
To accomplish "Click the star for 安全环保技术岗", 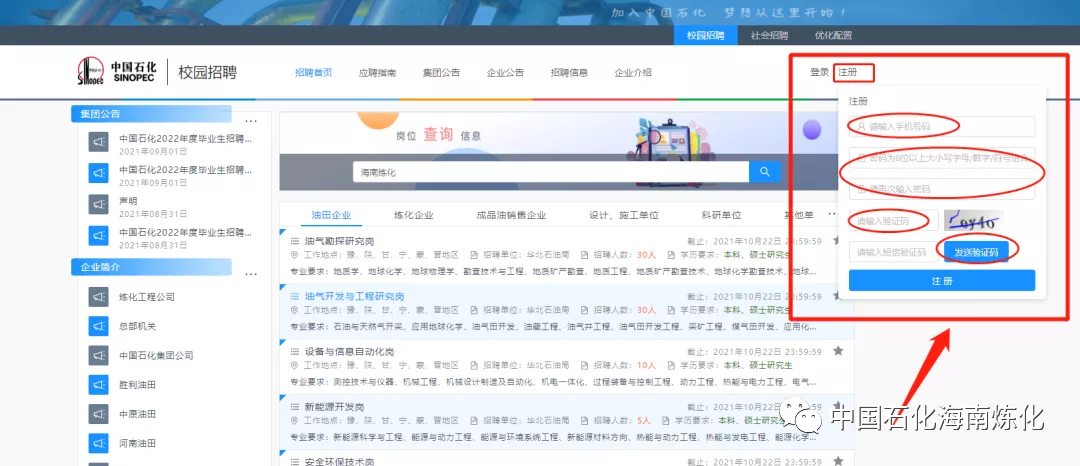I will [838, 461].
